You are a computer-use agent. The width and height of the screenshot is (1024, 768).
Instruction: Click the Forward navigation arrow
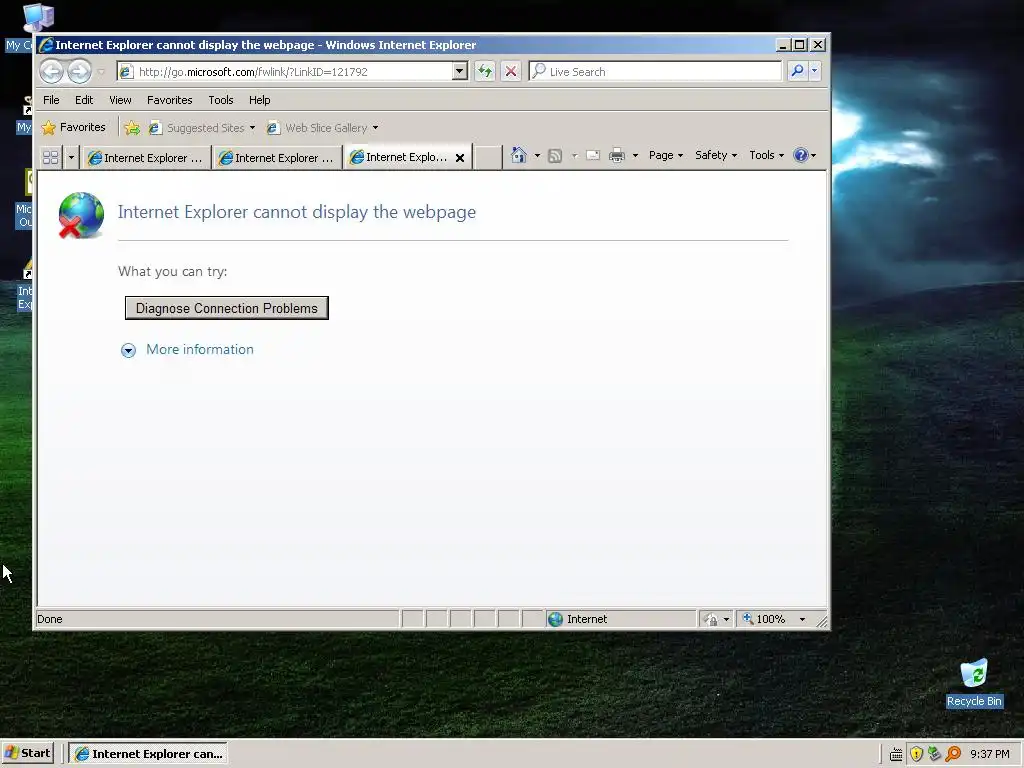pyautogui.click(x=79, y=71)
